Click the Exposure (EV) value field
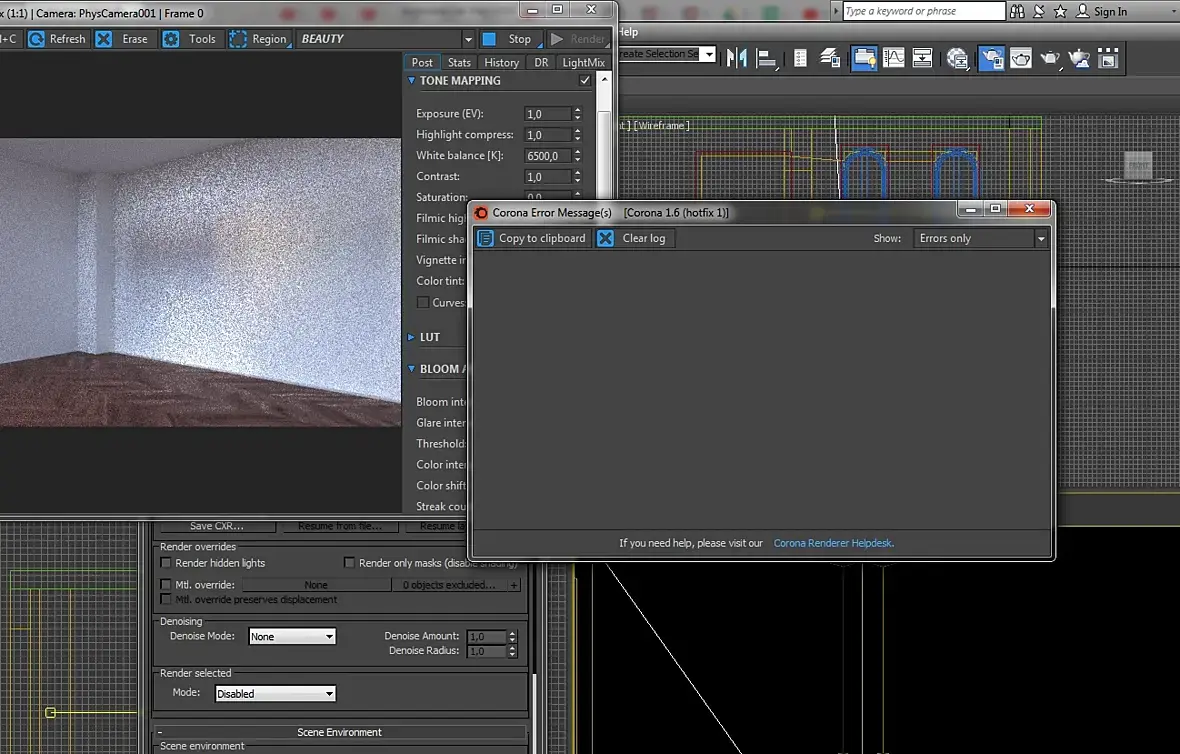This screenshot has width=1180, height=754. [547, 114]
